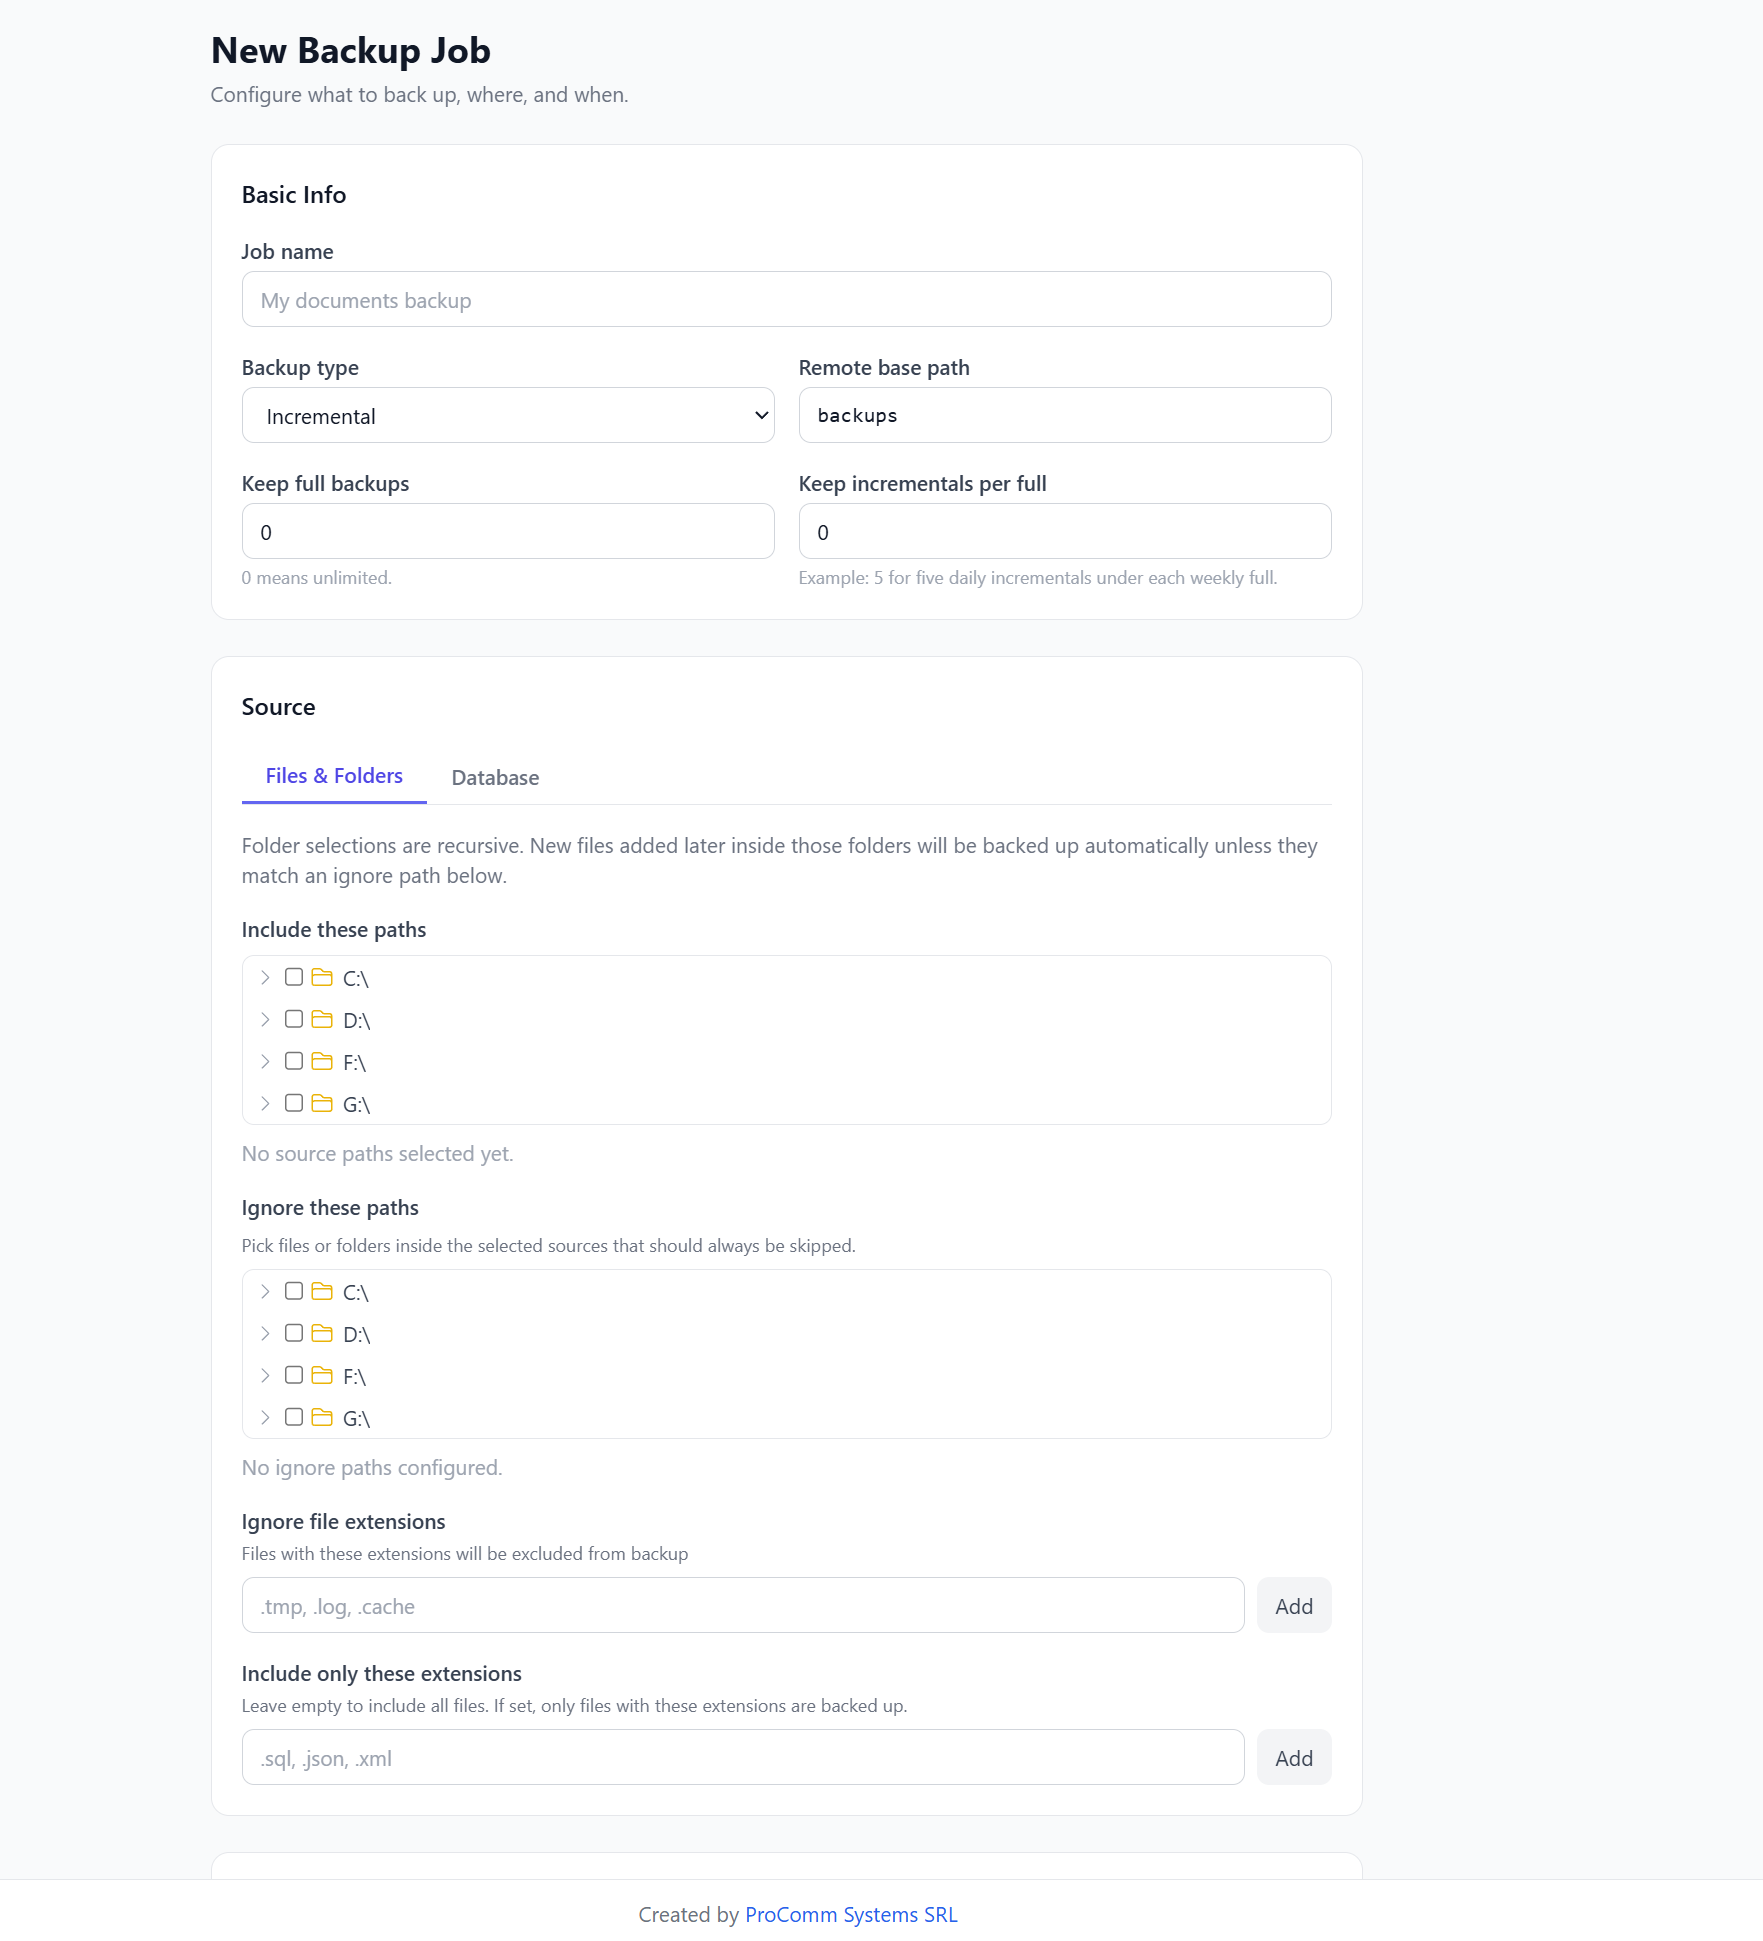Open the ProComm Systems SRL link
Viewport: 1763px width, 1941px height.
coord(851,1914)
